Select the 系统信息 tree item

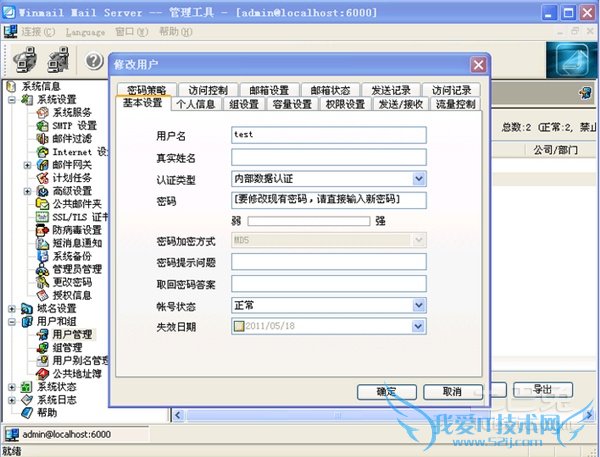coord(41,87)
